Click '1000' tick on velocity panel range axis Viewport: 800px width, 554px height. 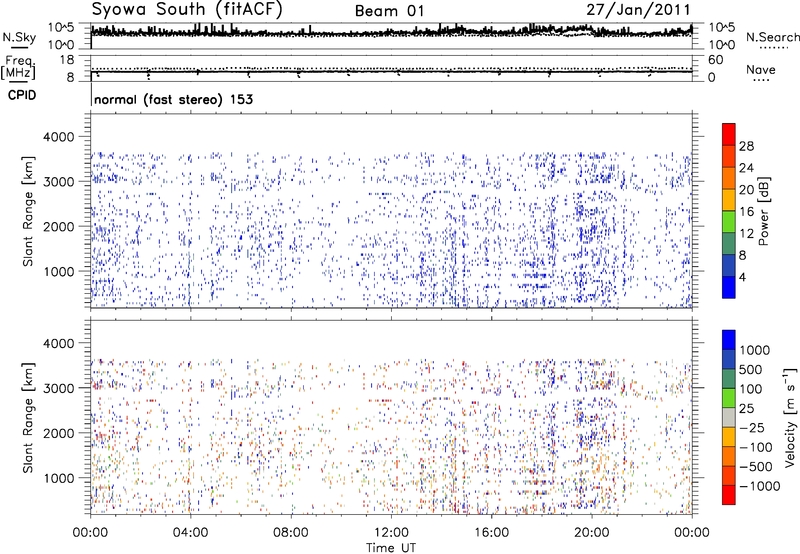point(59,478)
